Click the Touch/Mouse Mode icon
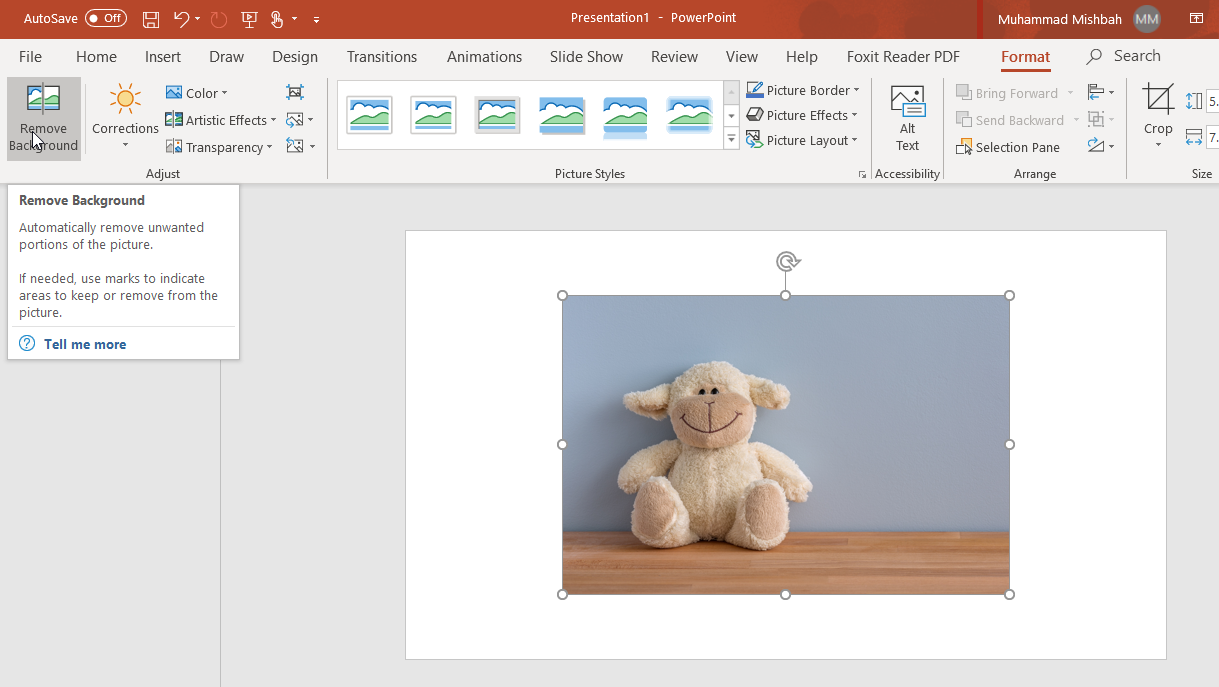 pos(278,18)
